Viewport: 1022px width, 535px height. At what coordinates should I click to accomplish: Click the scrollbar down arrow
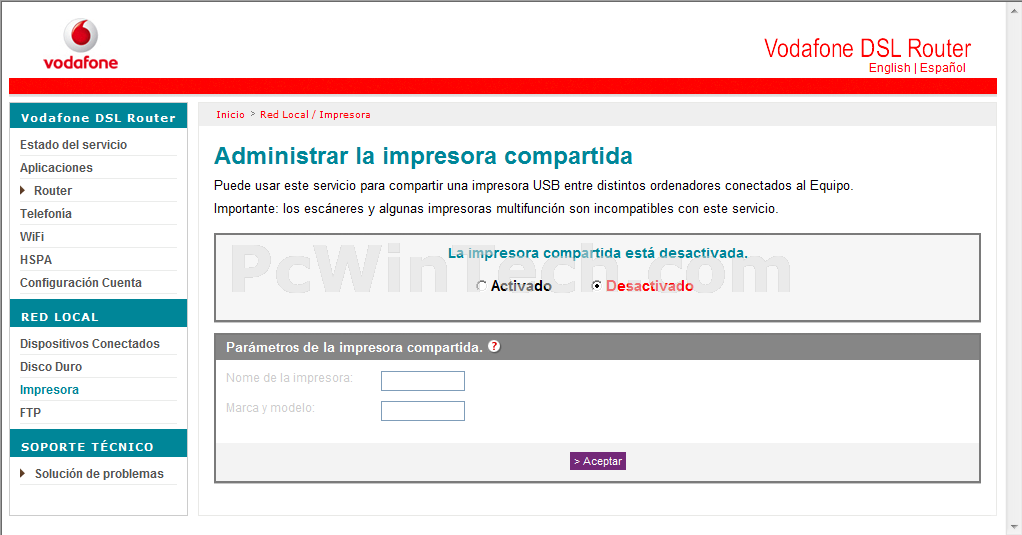point(1015,527)
